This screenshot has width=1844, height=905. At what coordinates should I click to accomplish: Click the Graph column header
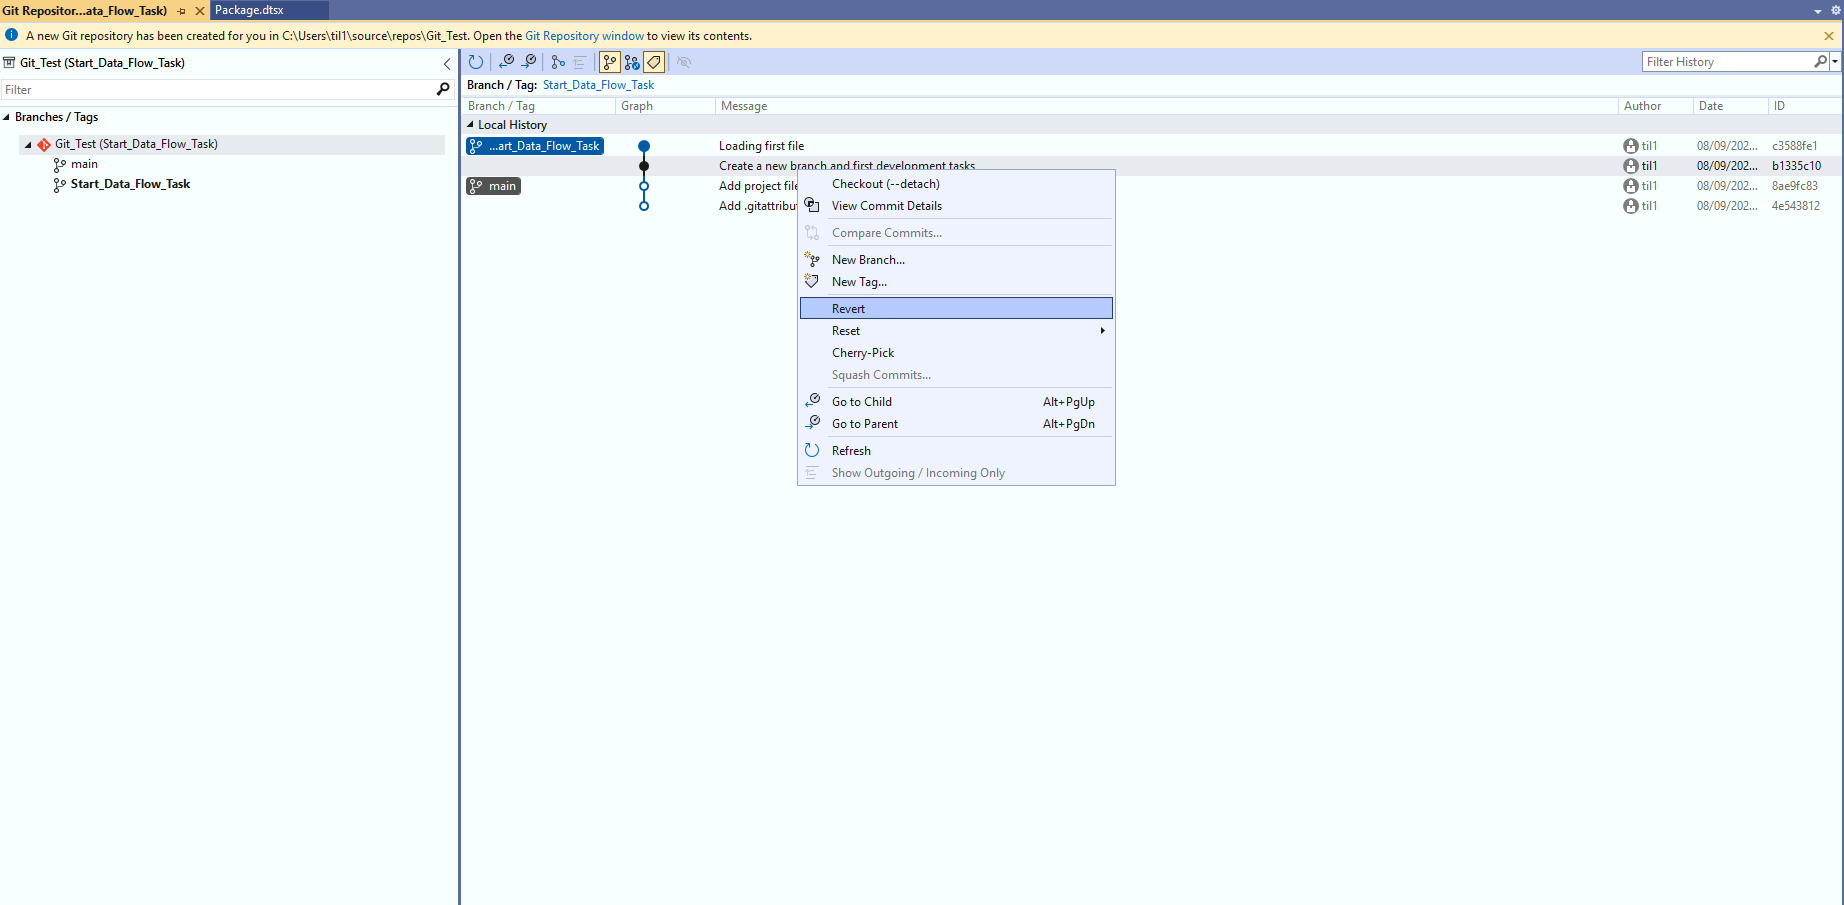pos(665,106)
